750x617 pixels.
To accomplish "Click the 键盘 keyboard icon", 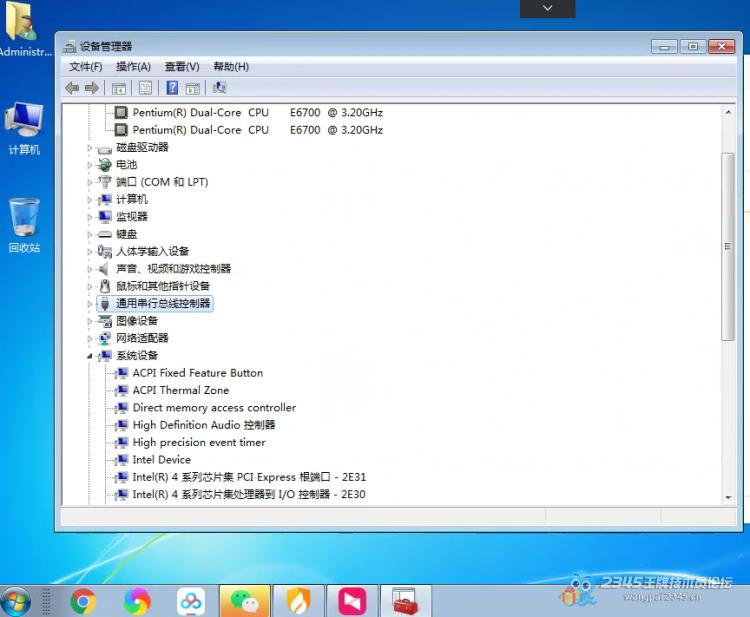I will point(105,234).
